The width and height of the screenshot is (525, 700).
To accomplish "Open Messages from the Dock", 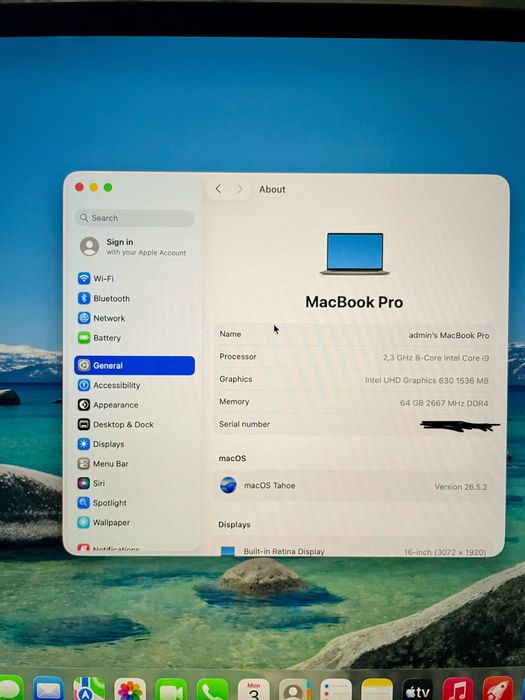I will tap(10, 688).
